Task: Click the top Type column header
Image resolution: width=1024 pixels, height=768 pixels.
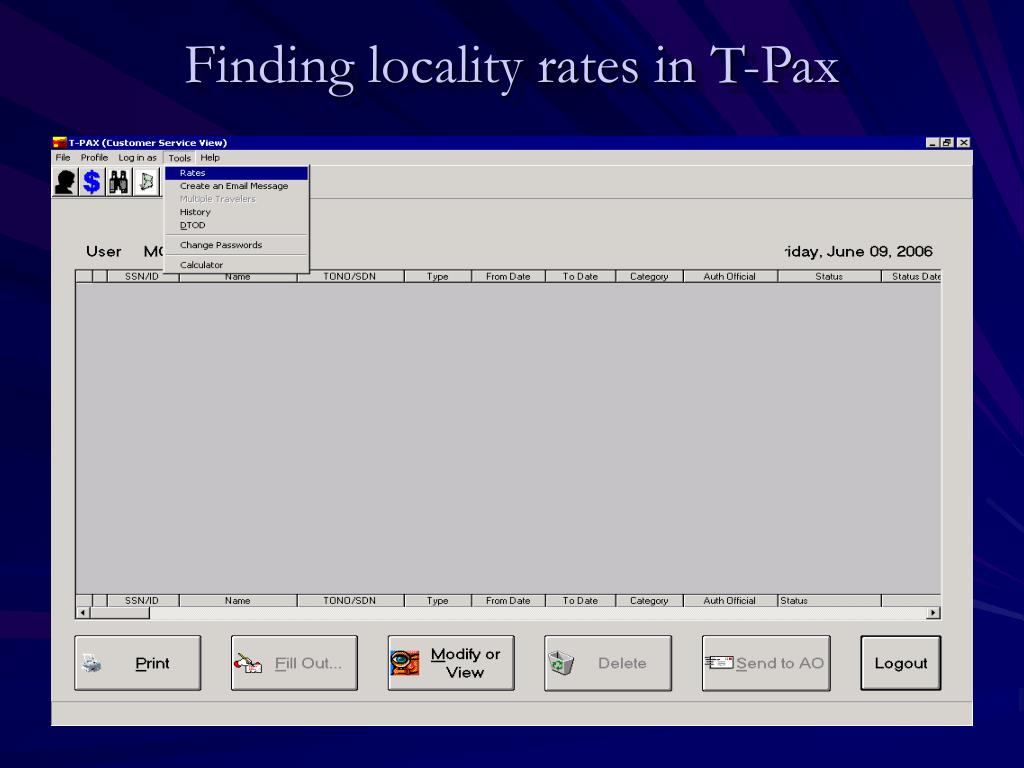Action: pos(438,276)
